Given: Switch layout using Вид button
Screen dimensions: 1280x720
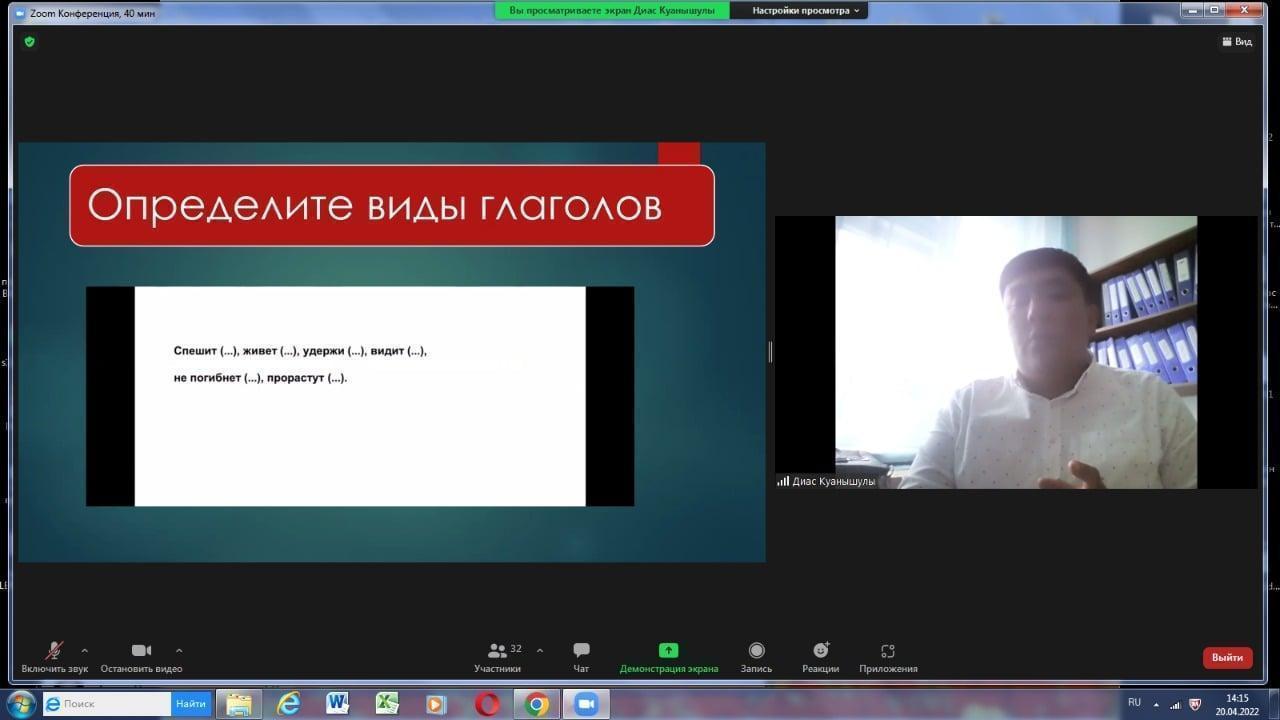Looking at the screenshot, I should 1237,42.
